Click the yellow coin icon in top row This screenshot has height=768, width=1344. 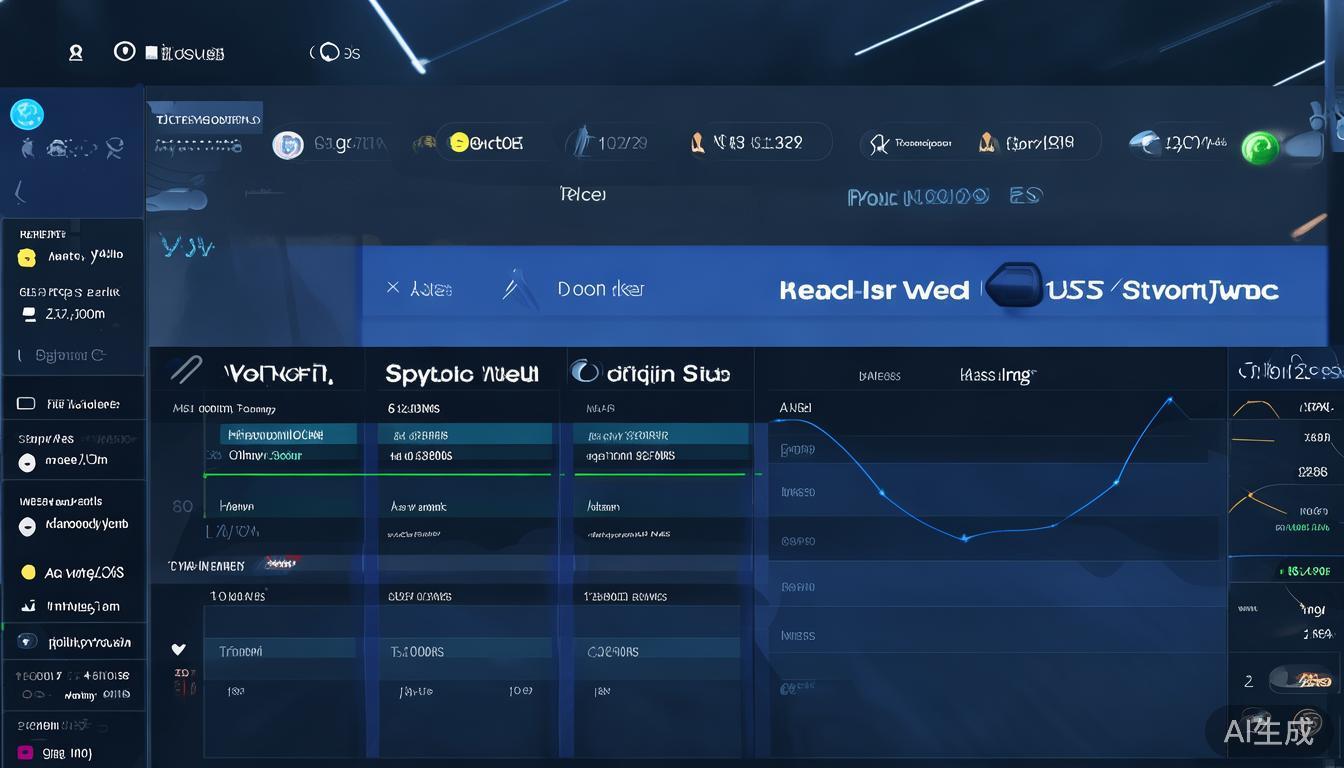coord(459,143)
